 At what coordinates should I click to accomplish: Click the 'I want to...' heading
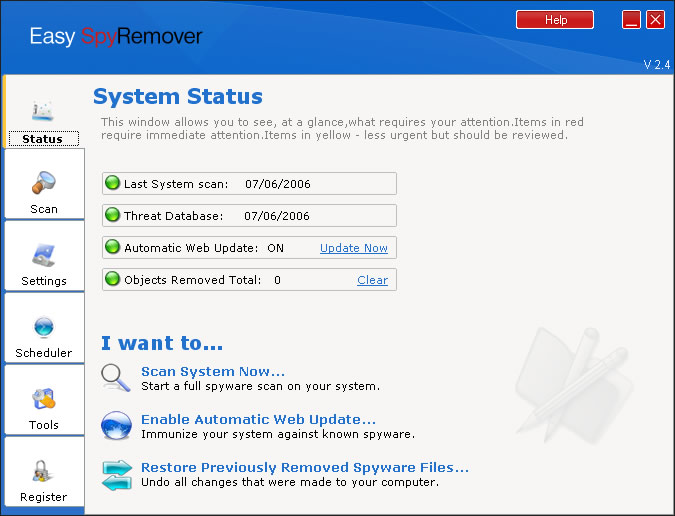[162, 343]
